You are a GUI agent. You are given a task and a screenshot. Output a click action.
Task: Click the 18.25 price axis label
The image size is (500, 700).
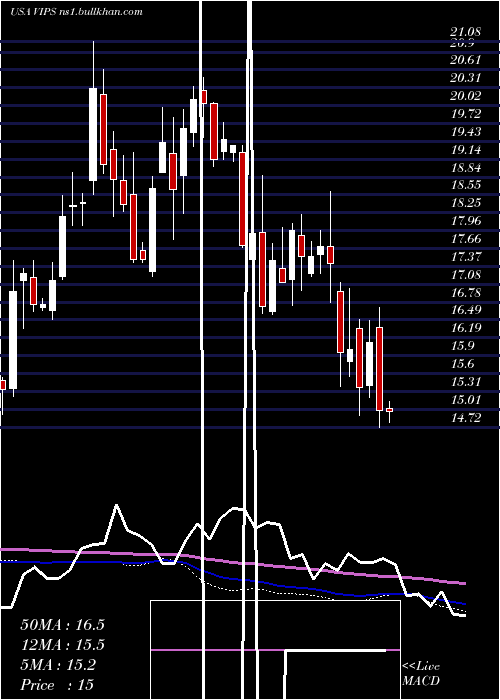point(466,203)
